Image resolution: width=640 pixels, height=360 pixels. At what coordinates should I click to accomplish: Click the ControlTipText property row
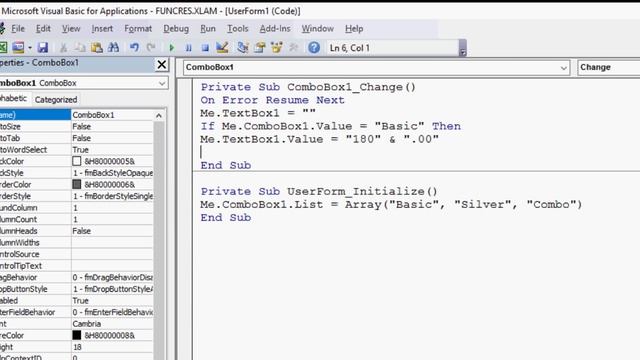[x=76, y=266]
